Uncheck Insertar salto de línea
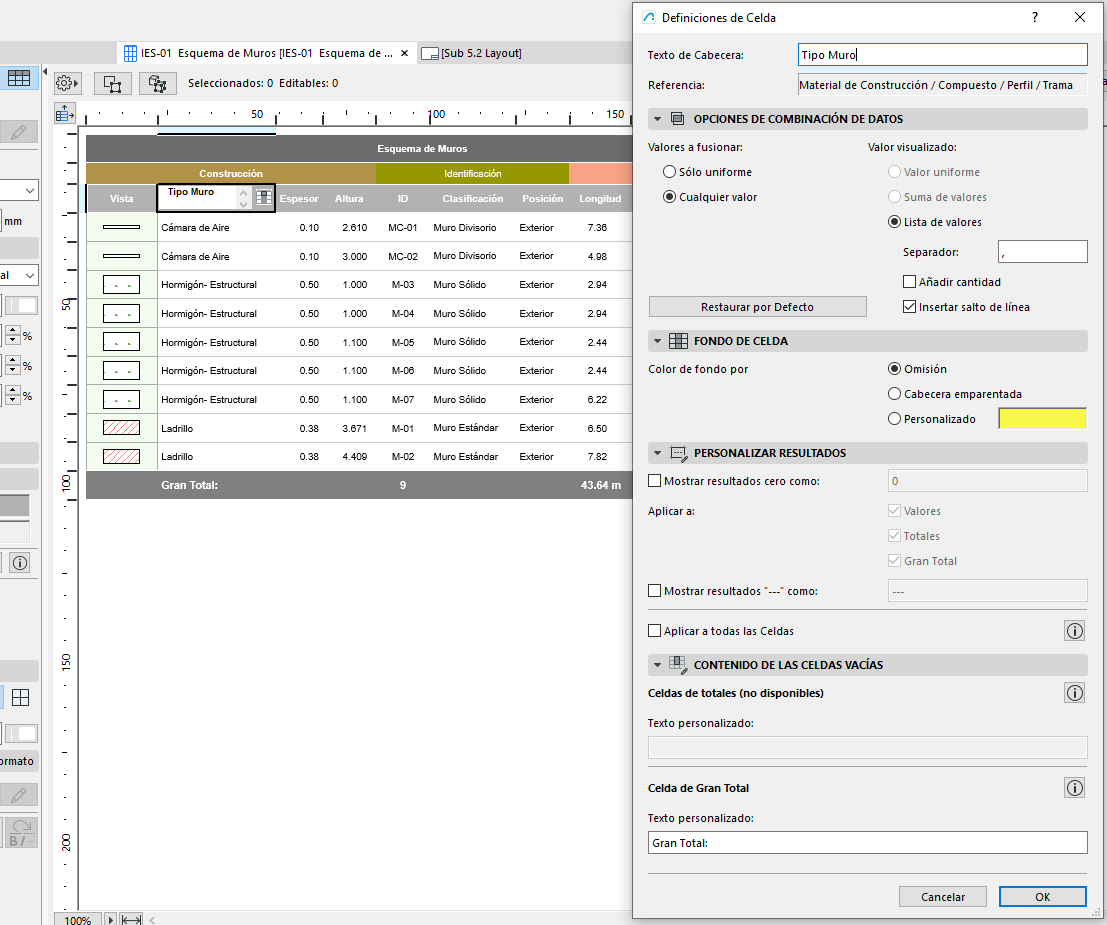This screenshot has height=925, width=1107. click(x=908, y=307)
